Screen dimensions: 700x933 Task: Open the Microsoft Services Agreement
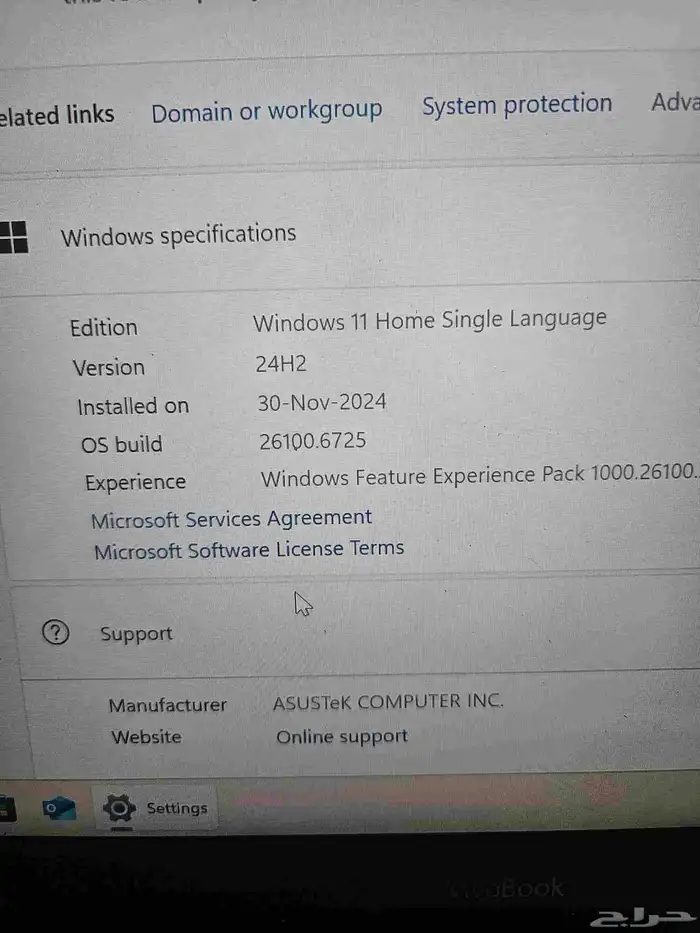231,519
